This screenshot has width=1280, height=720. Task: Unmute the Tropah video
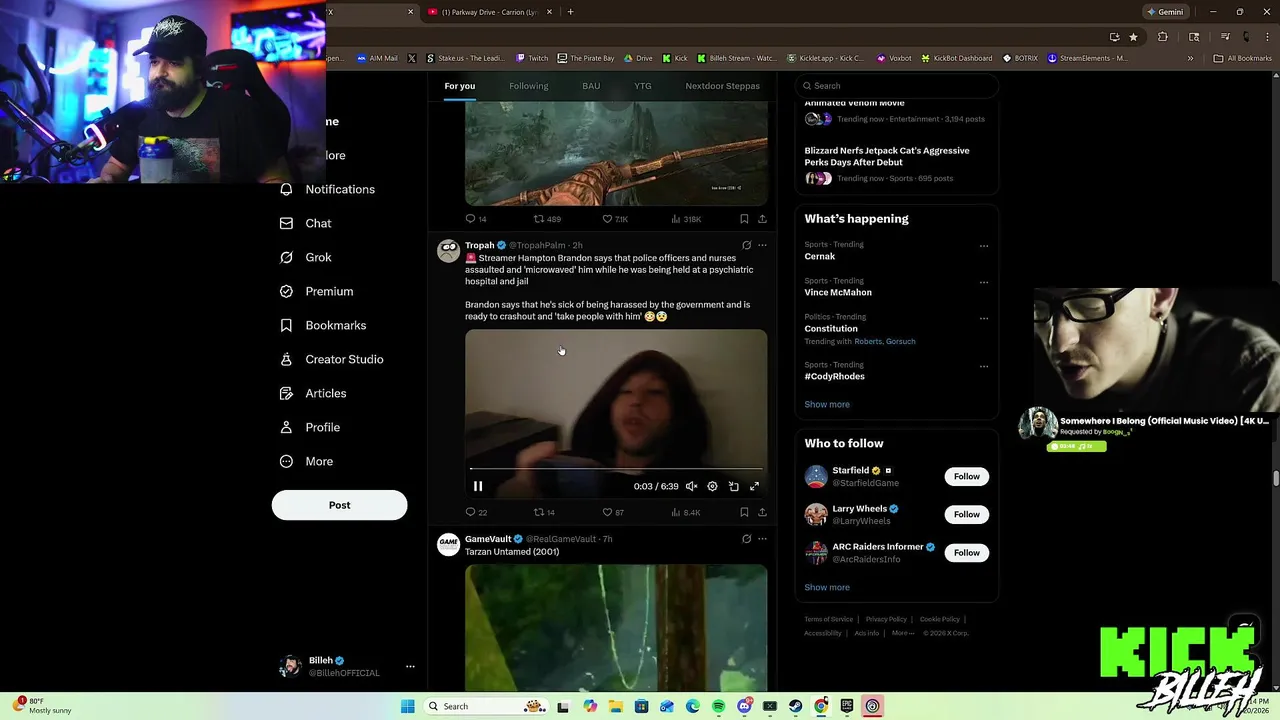(691, 486)
